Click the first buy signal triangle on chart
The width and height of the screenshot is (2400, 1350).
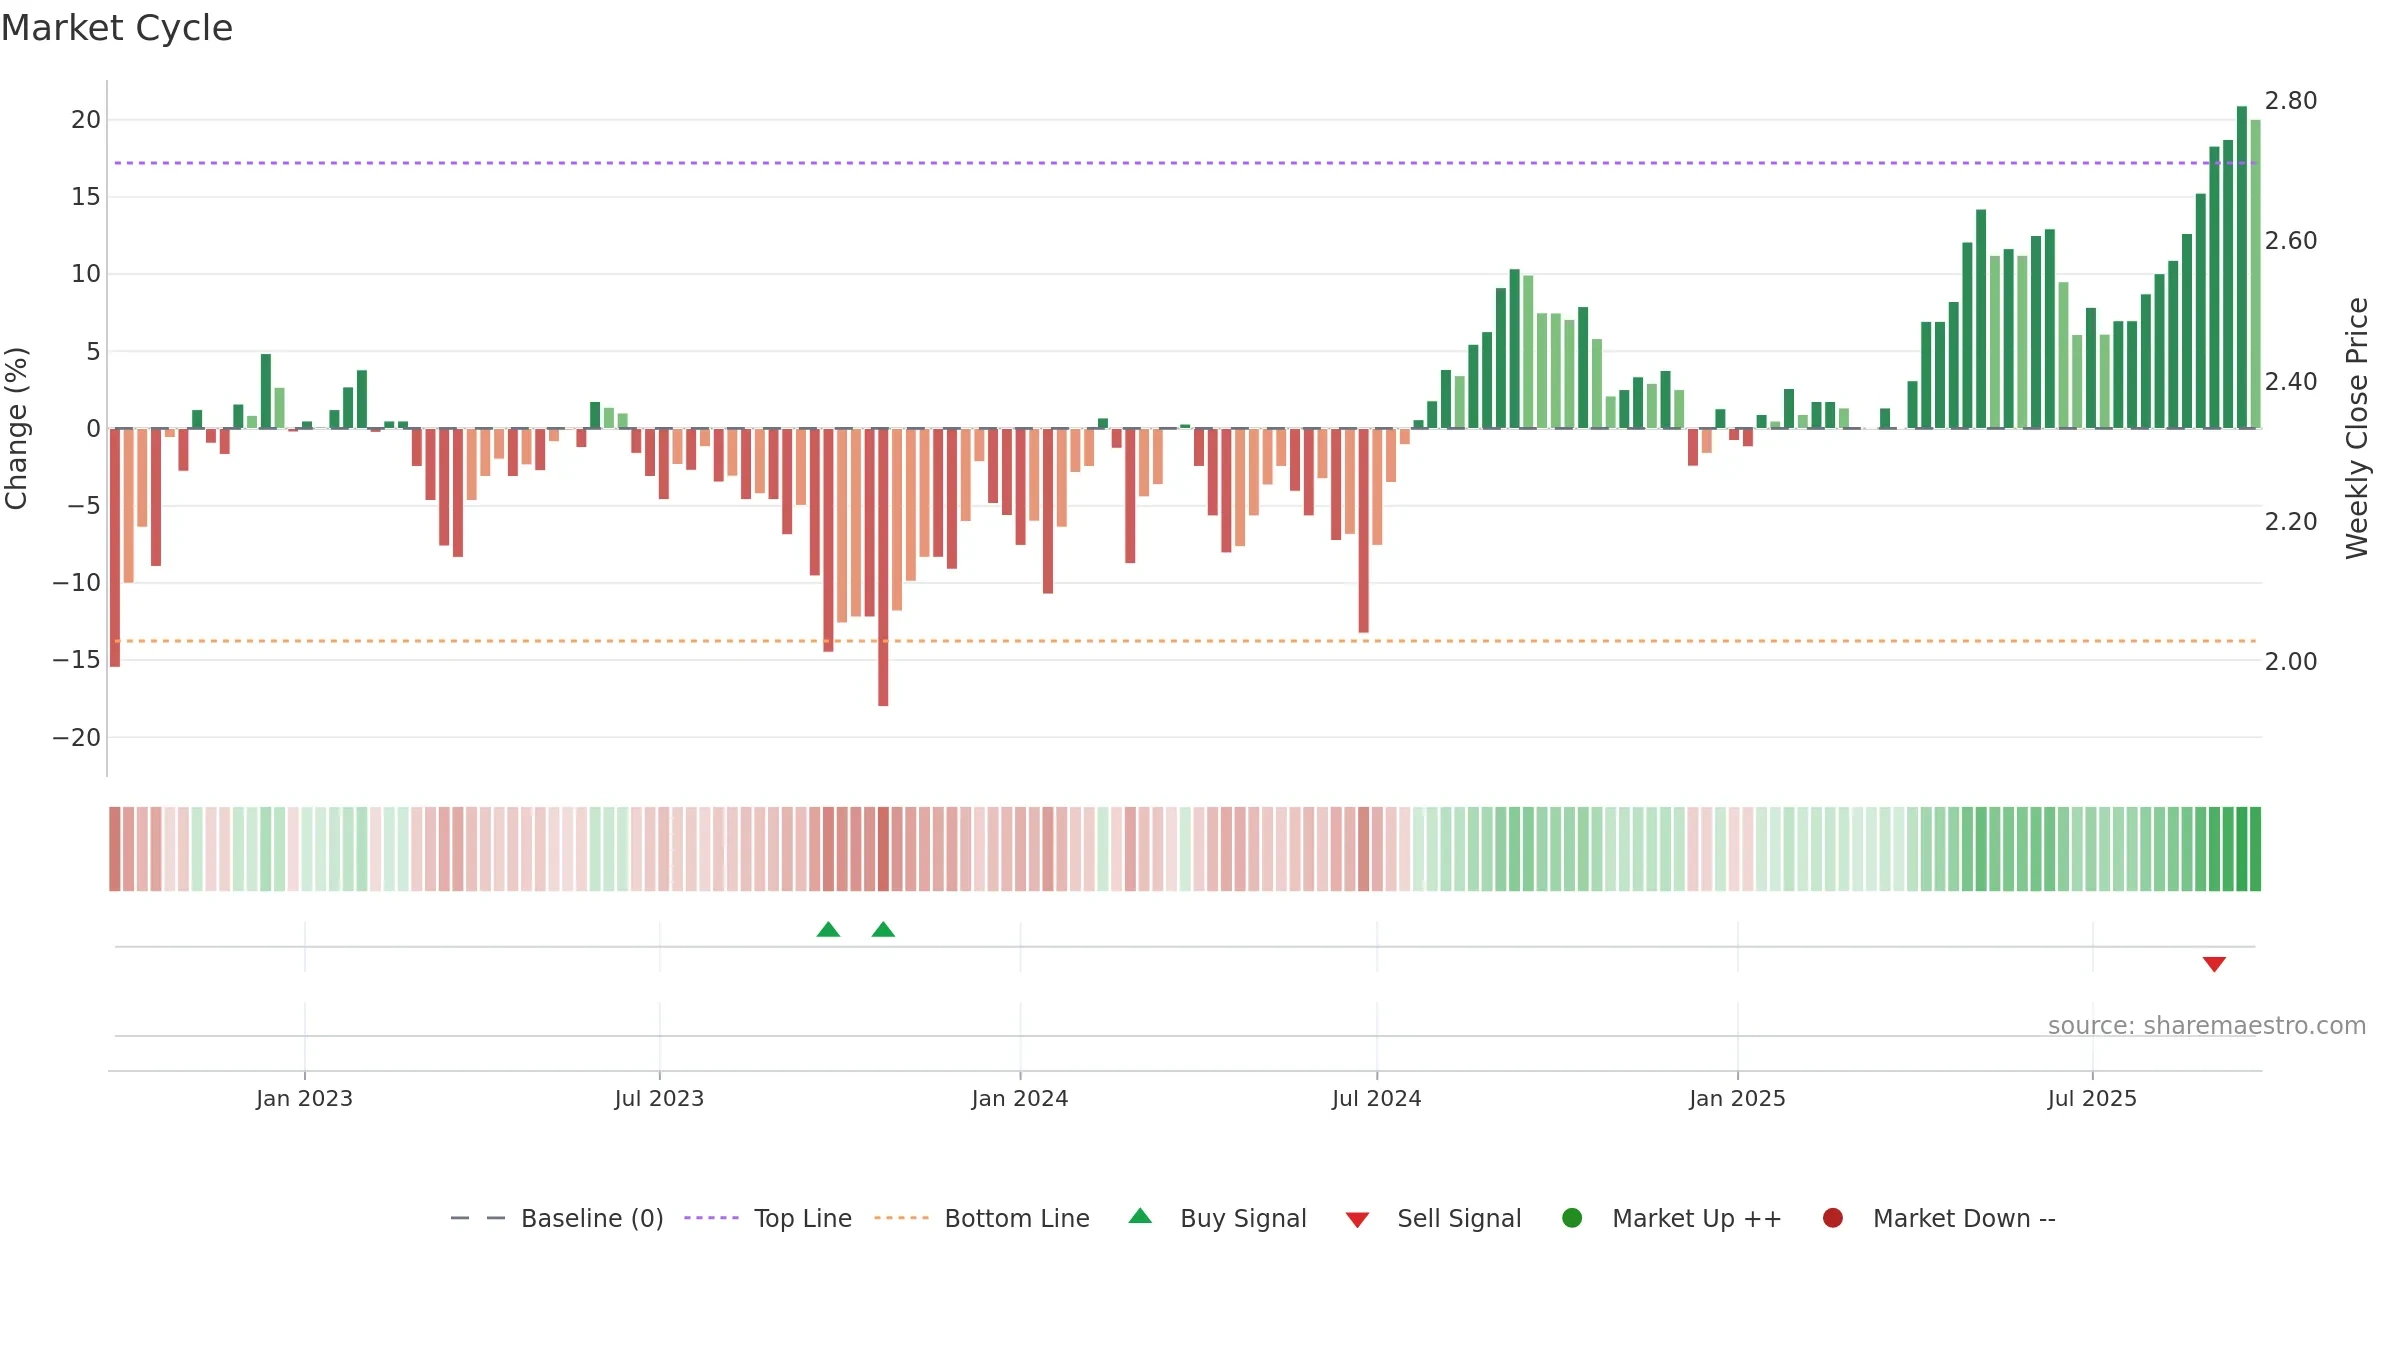828,929
